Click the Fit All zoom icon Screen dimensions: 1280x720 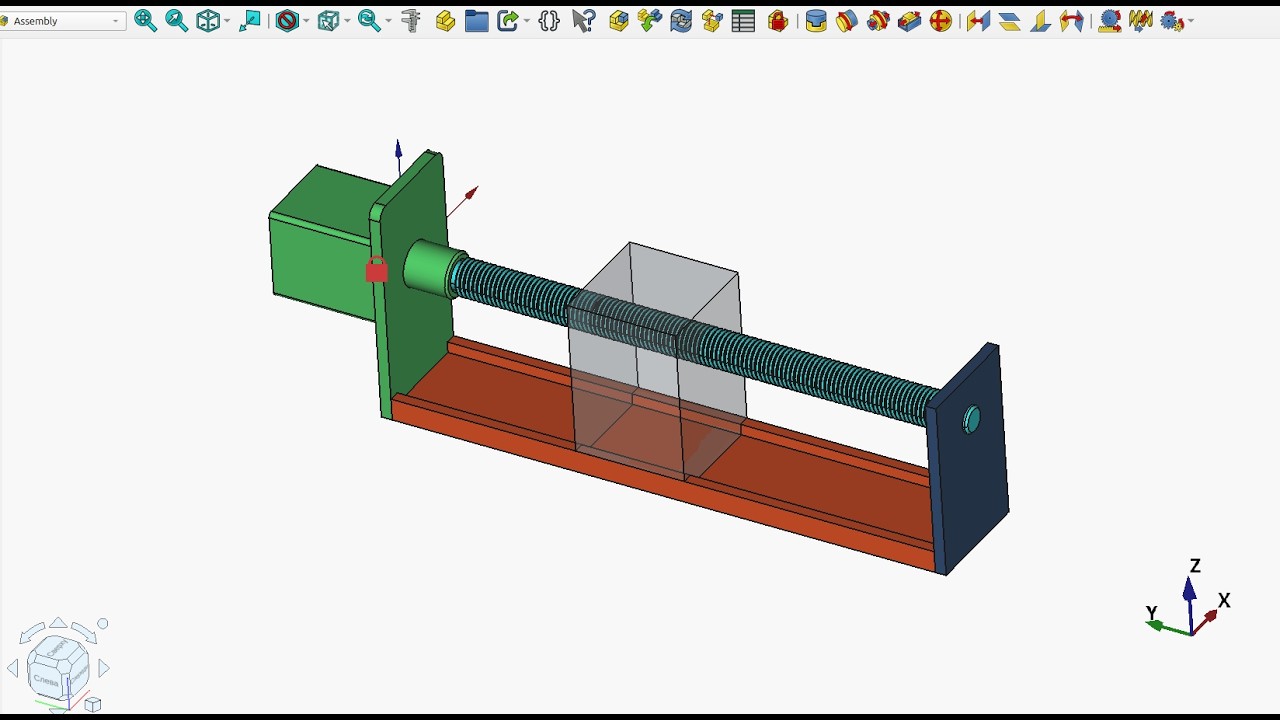(146, 21)
